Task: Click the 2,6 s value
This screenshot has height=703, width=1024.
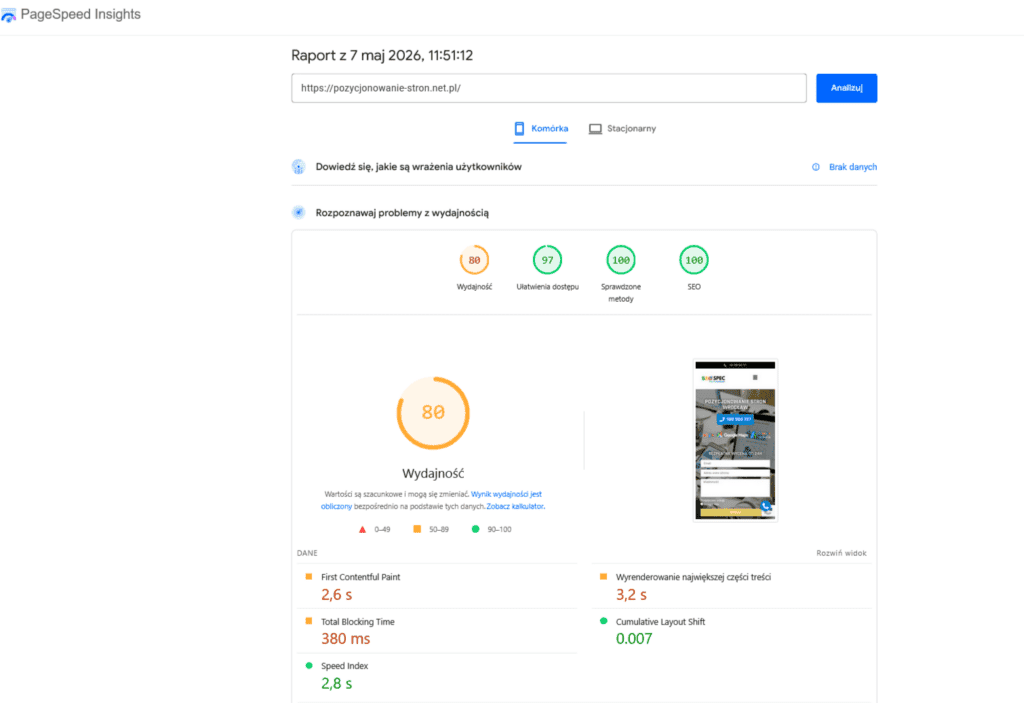Action: pos(336,595)
